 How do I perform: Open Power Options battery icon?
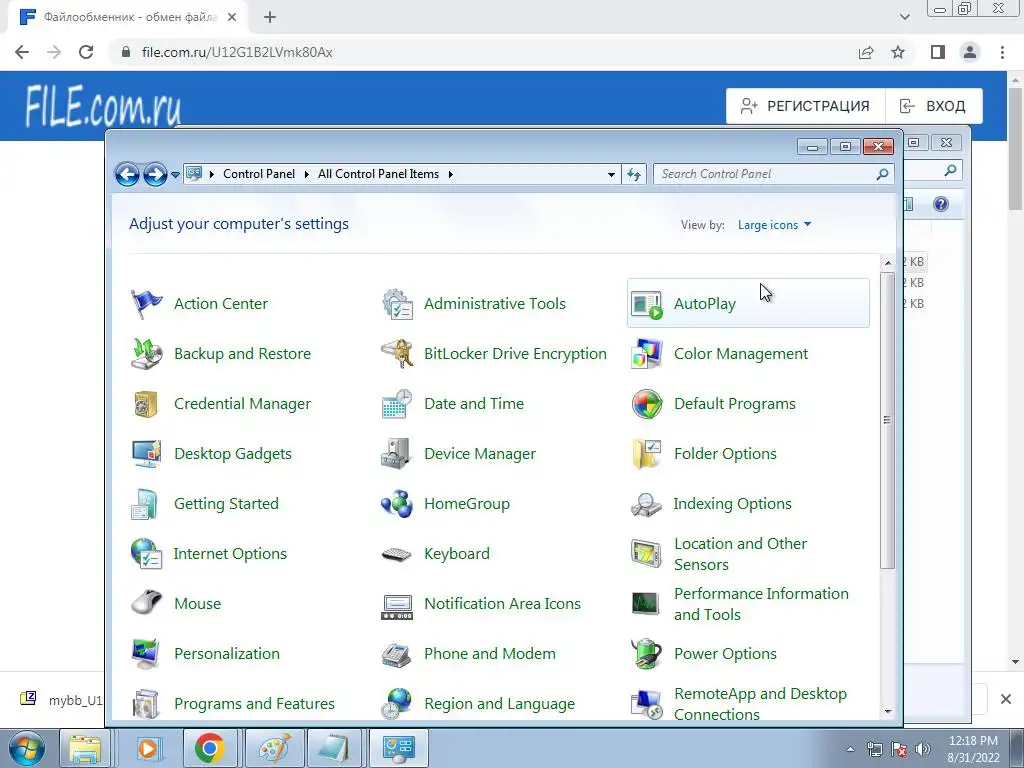(647, 654)
